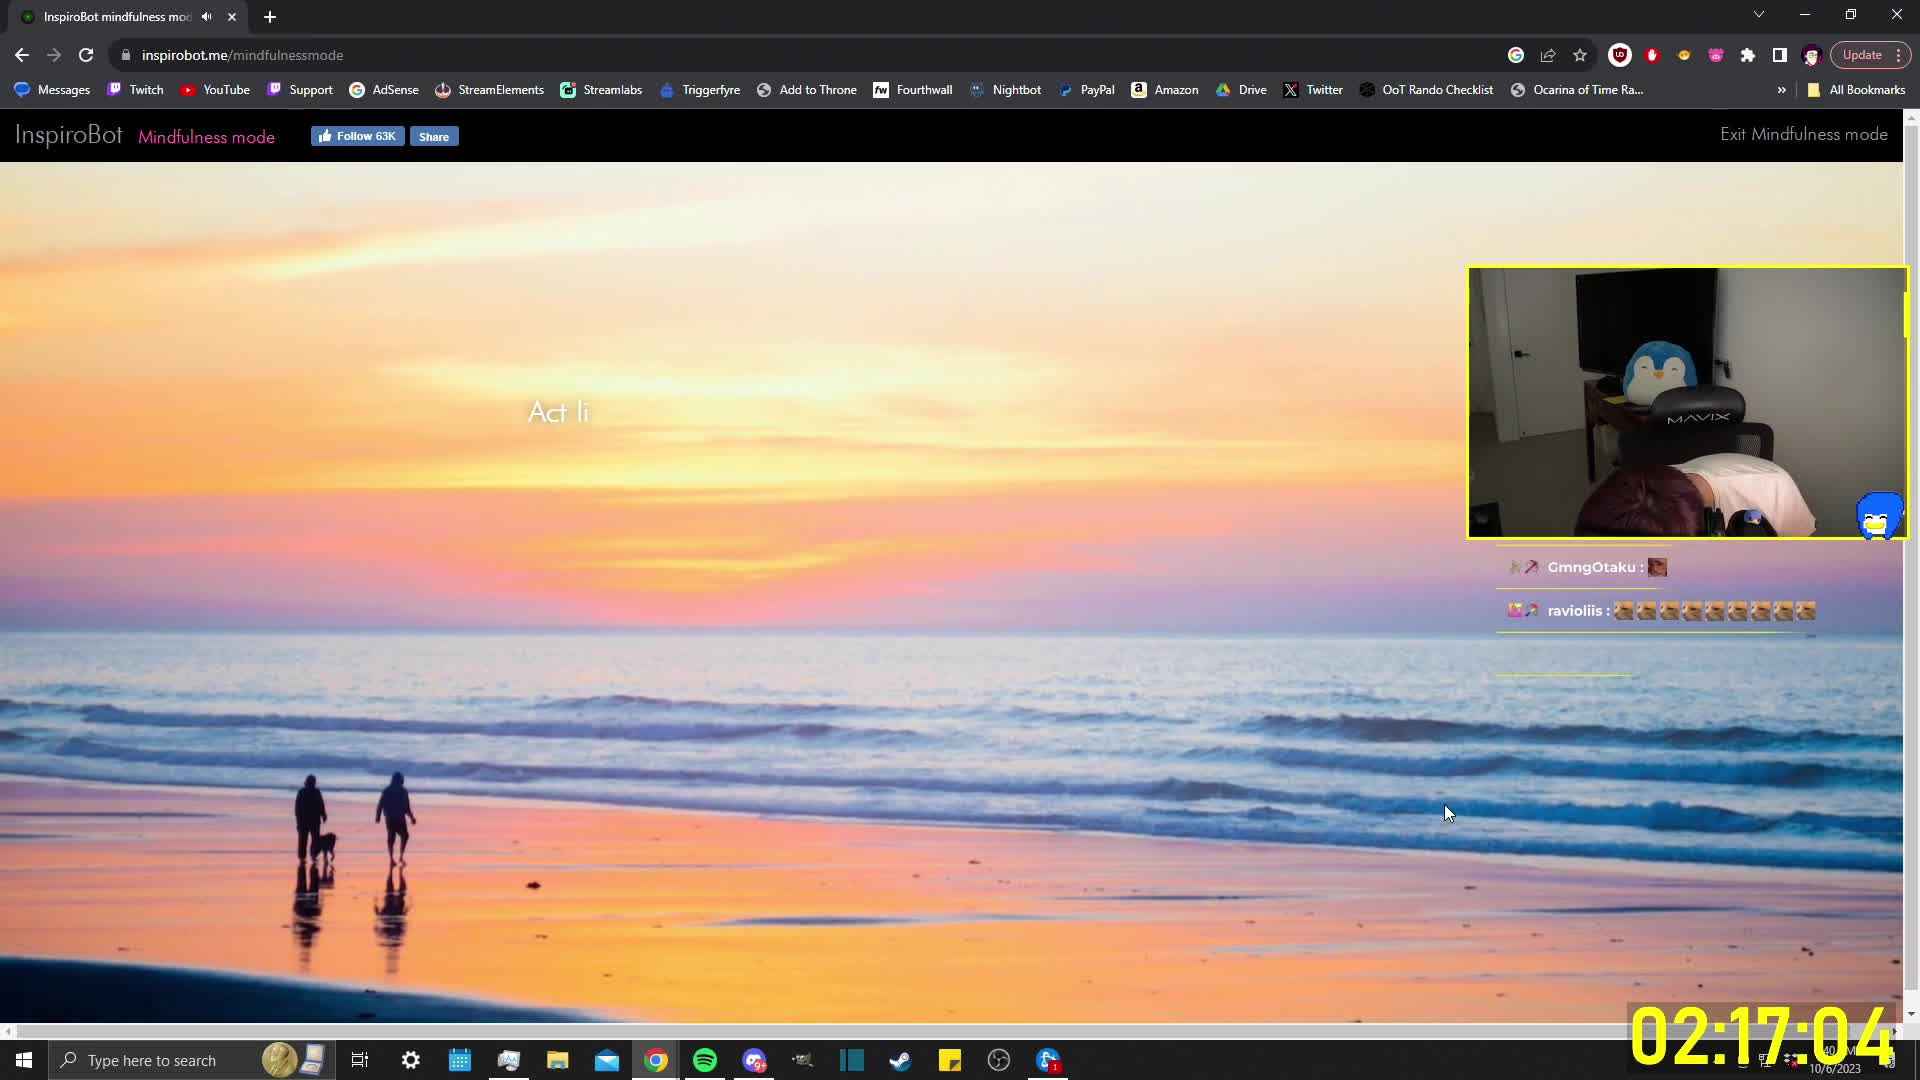Open the Twitter bookmark

[1313, 90]
